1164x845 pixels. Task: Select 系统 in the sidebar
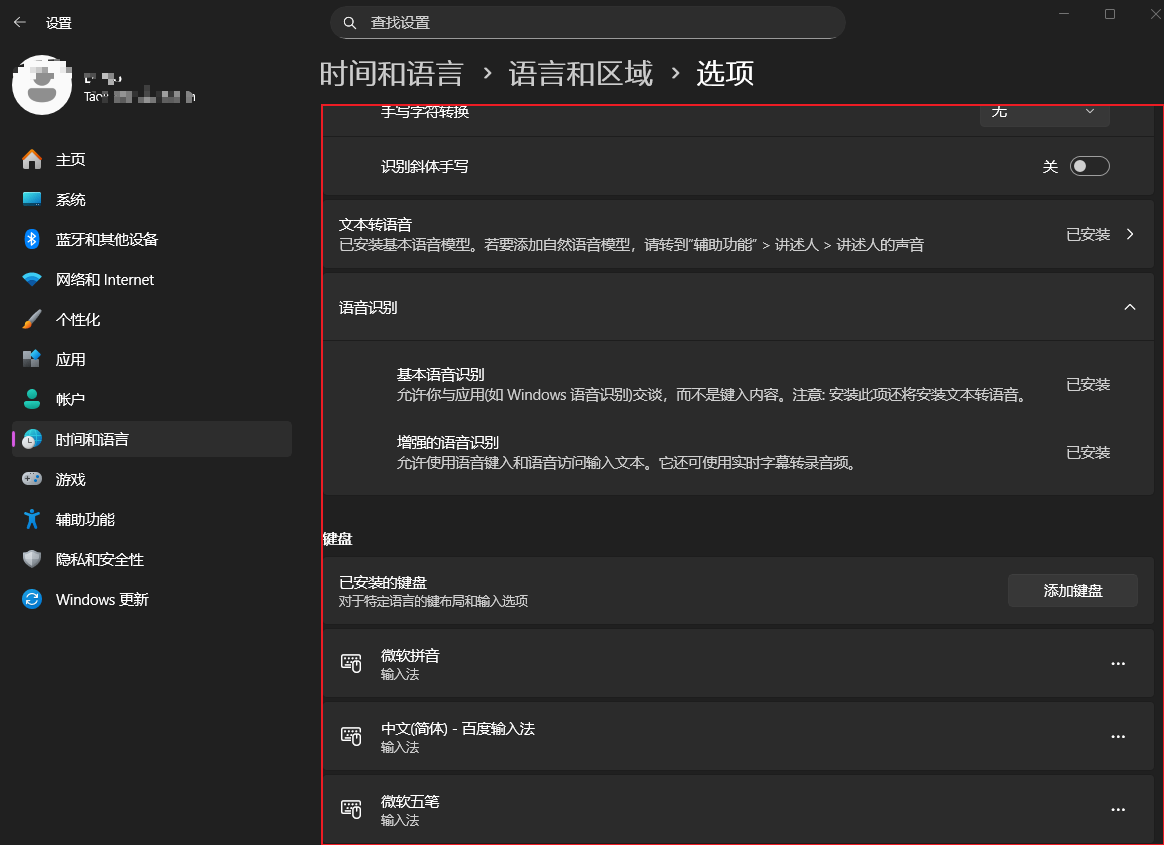[x=151, y=199]
